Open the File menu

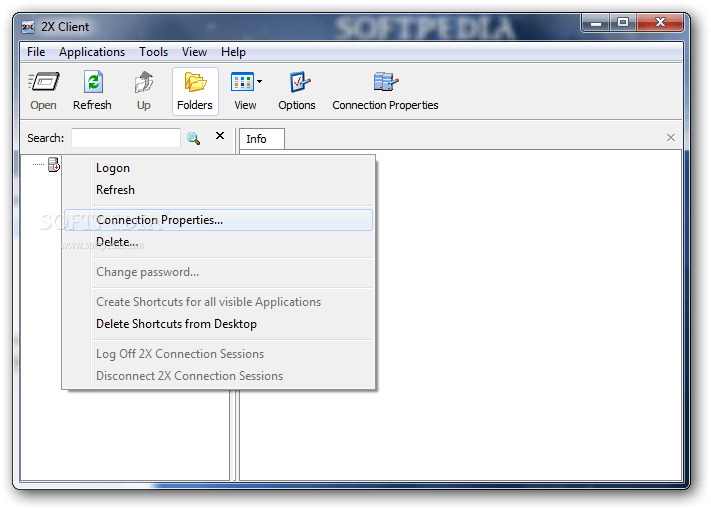pos(36,52)
